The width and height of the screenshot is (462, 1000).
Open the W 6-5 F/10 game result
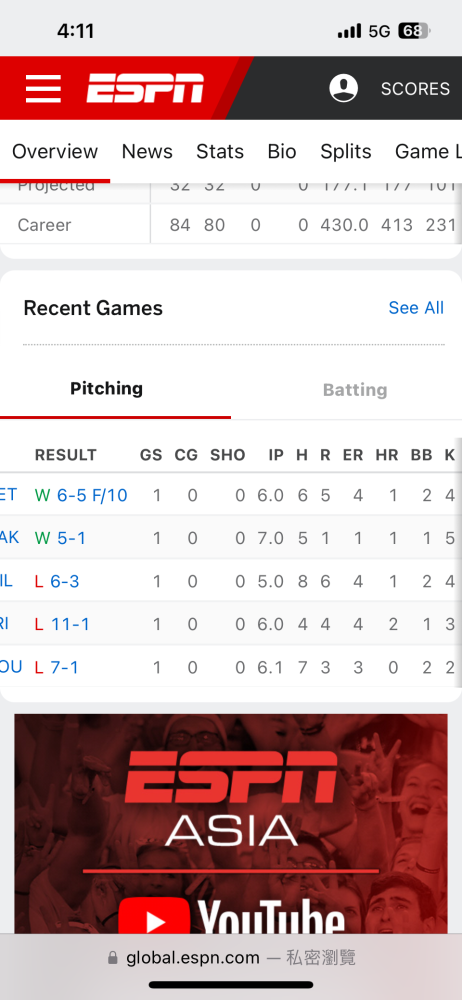click(x=81, y=495)
